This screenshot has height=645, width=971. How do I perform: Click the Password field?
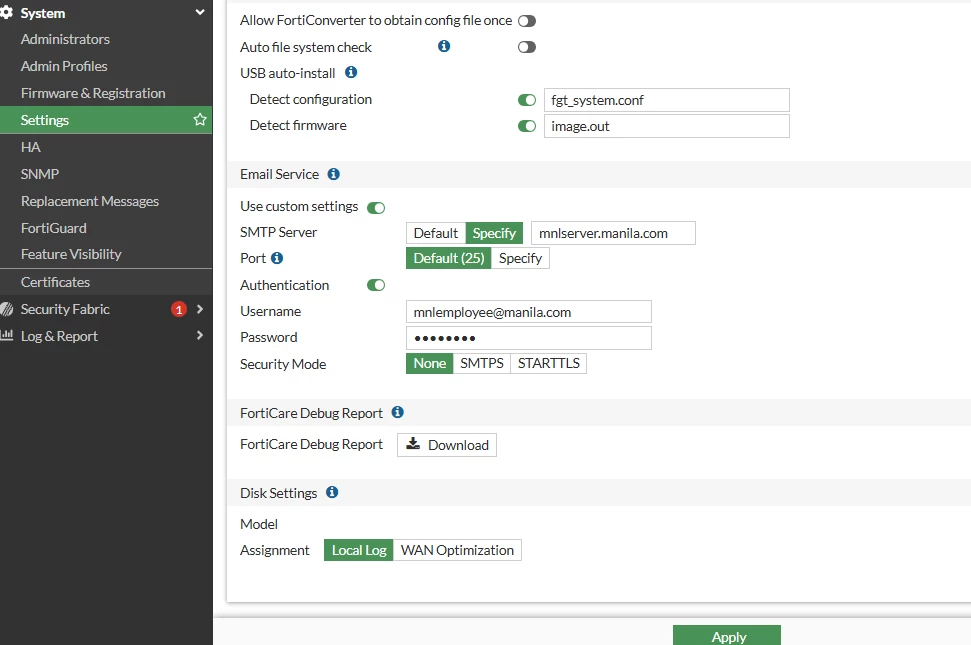coord(529,338)
